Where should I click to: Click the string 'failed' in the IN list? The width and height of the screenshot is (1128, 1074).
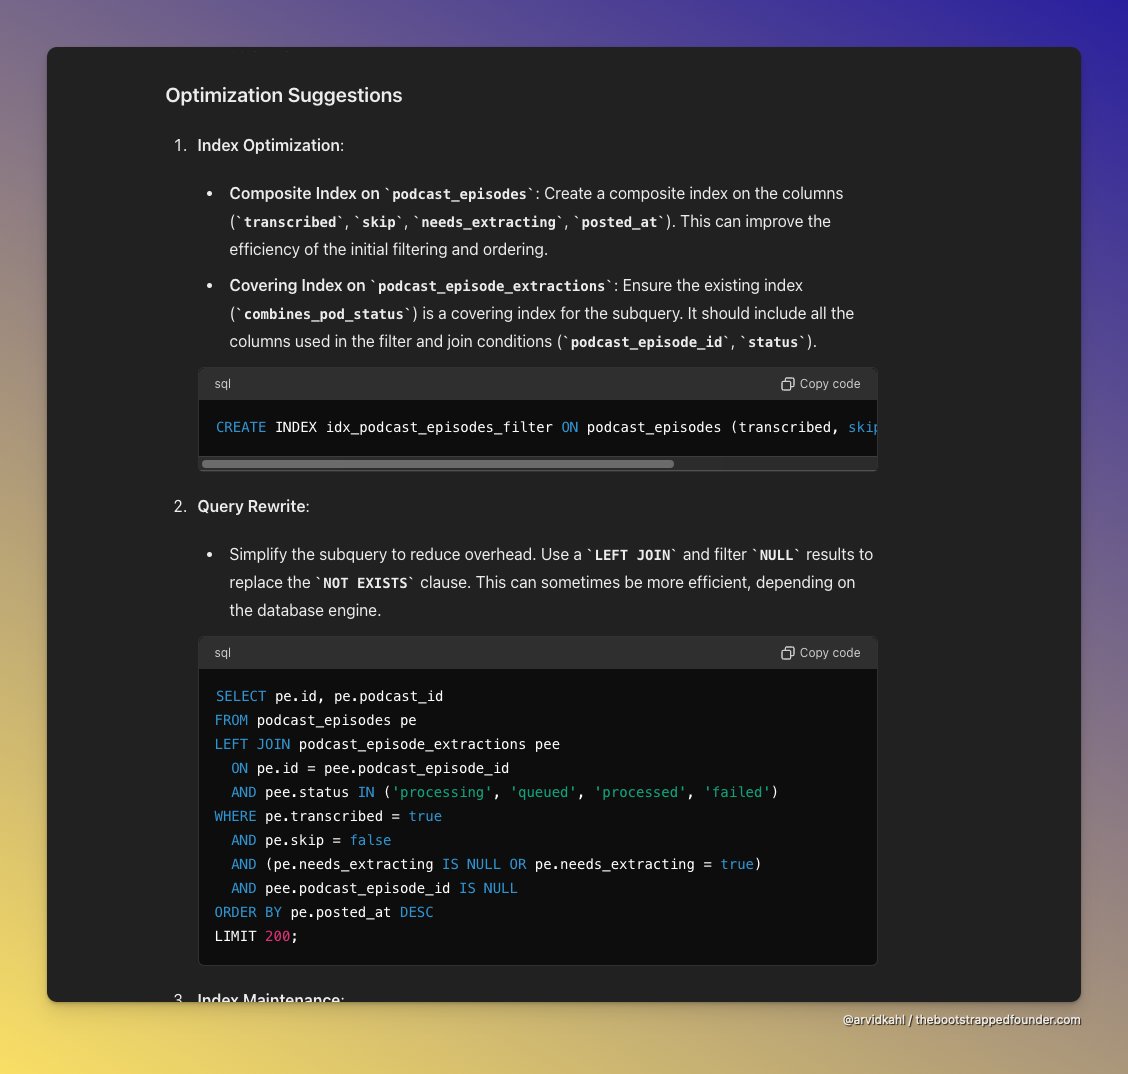737,792
